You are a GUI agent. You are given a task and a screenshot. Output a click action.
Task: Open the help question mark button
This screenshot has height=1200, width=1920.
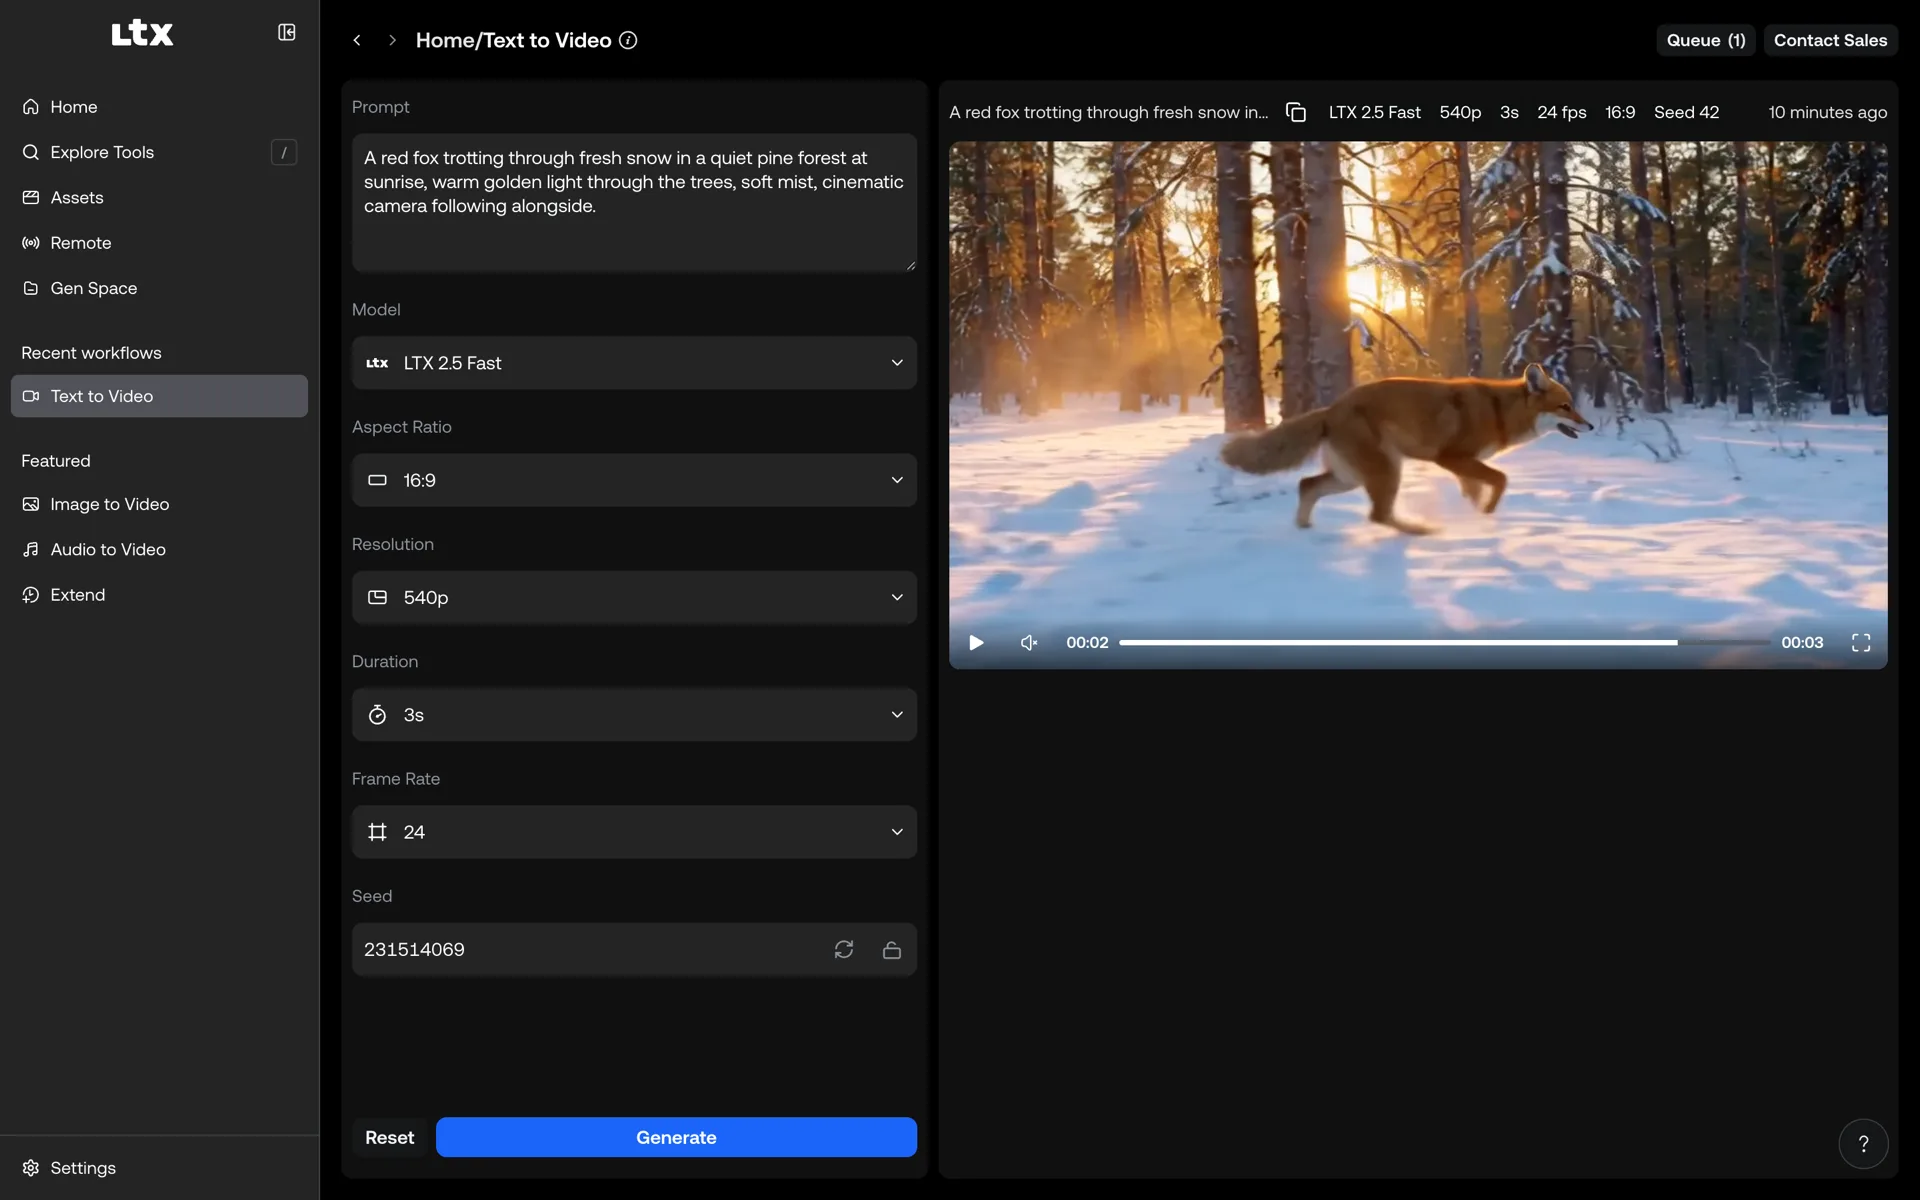(1863, 1144)
